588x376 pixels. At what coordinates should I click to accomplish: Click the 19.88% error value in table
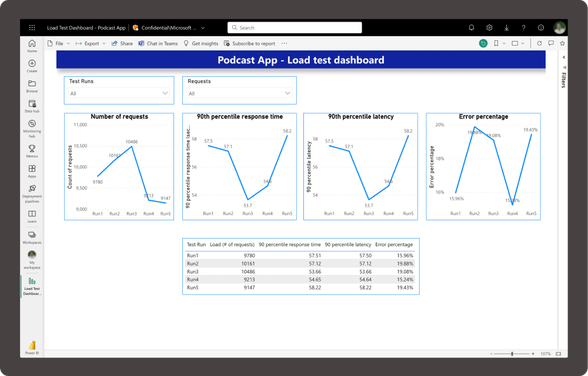[405, 264]
